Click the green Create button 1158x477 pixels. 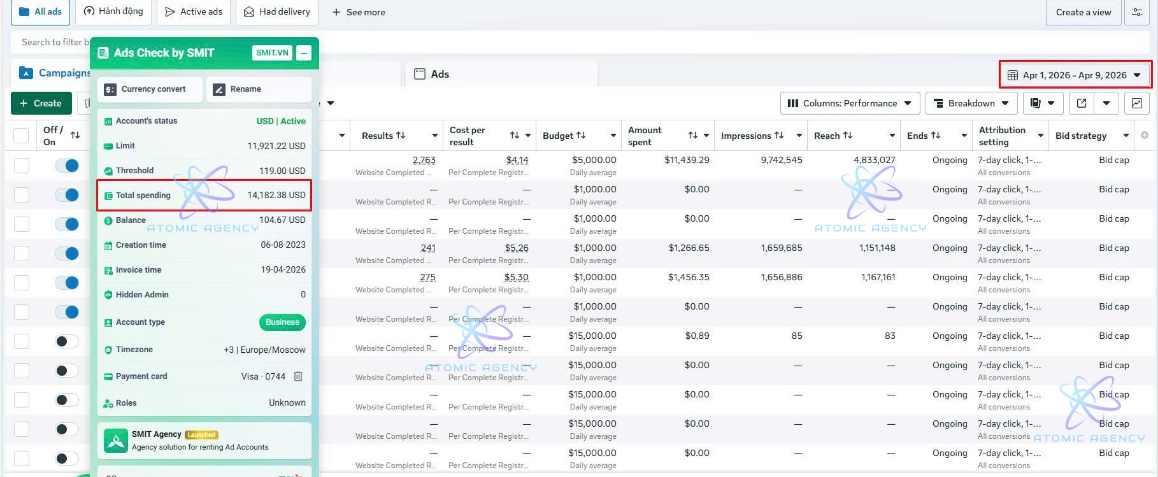click(x=41, y=103)
